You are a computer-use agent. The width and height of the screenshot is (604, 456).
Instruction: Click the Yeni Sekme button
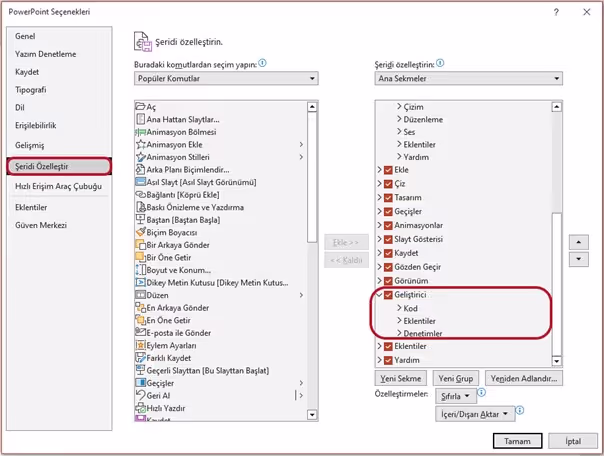(401, 378)
